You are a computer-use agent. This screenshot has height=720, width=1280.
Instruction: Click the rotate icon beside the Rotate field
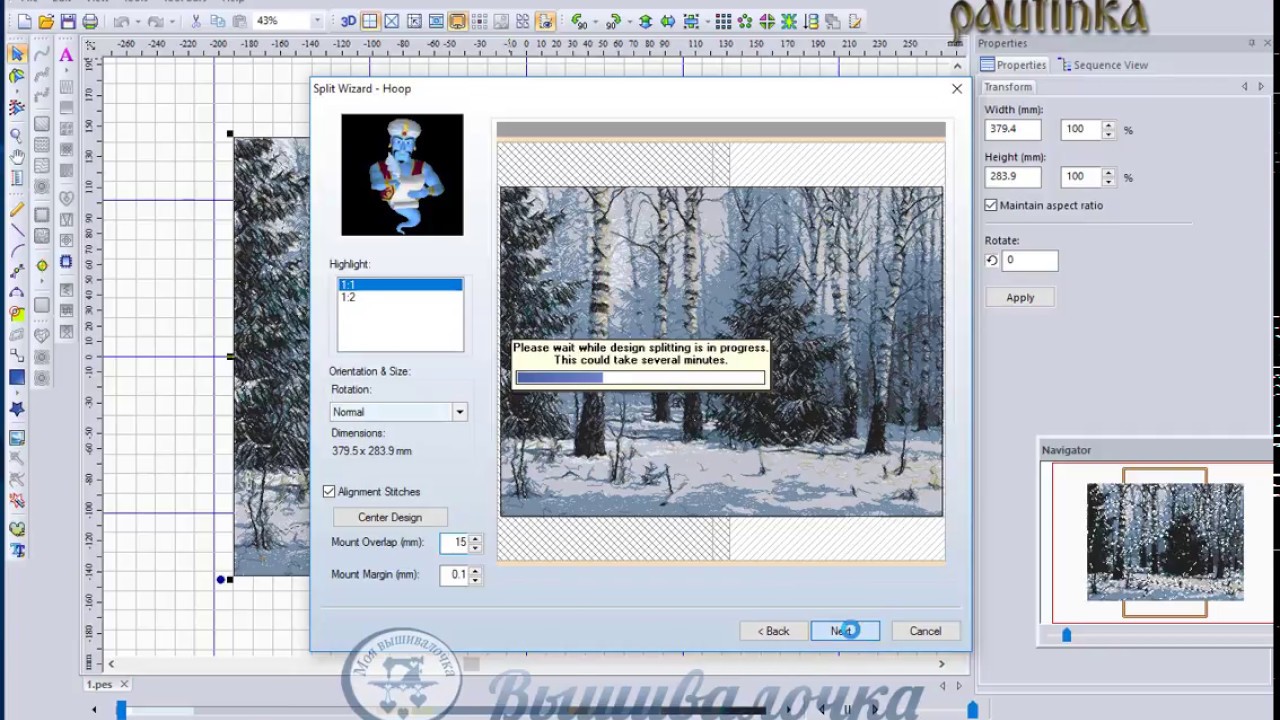coord(992,260)
